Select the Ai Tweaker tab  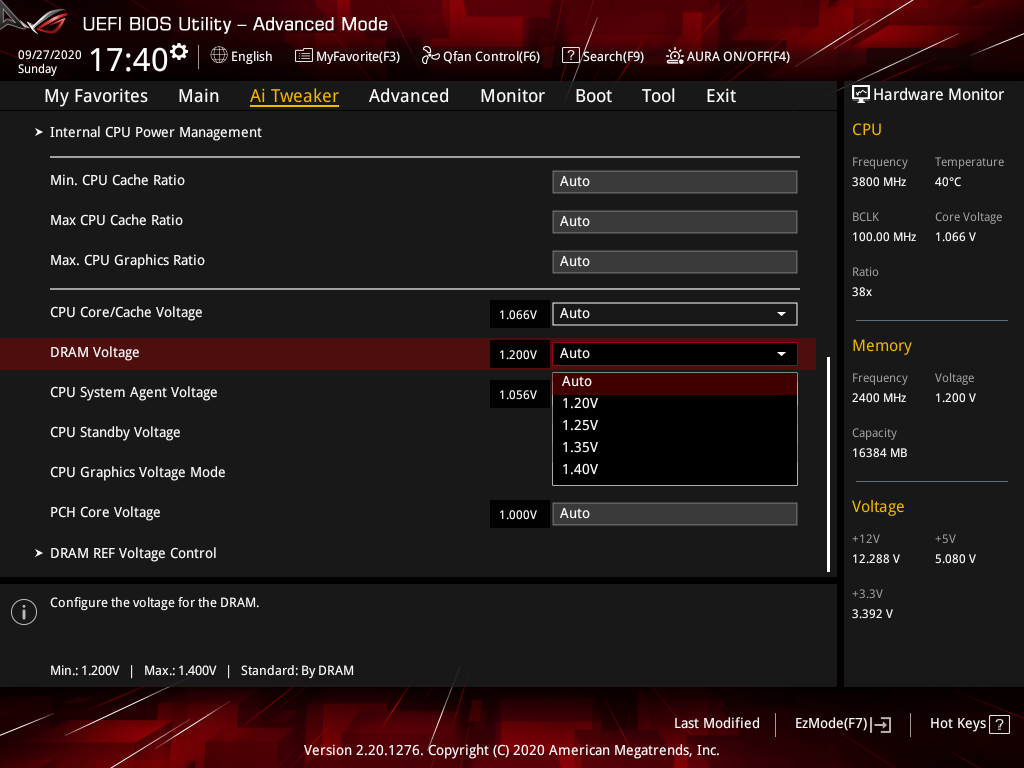click(294, 96)
